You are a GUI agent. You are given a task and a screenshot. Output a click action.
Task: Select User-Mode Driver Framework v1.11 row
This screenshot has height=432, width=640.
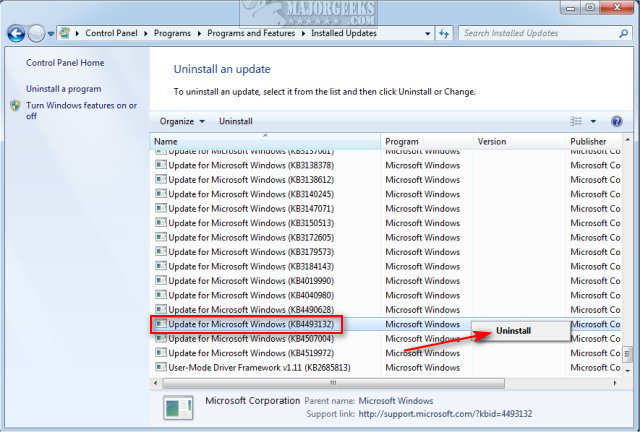click(387, 367)
